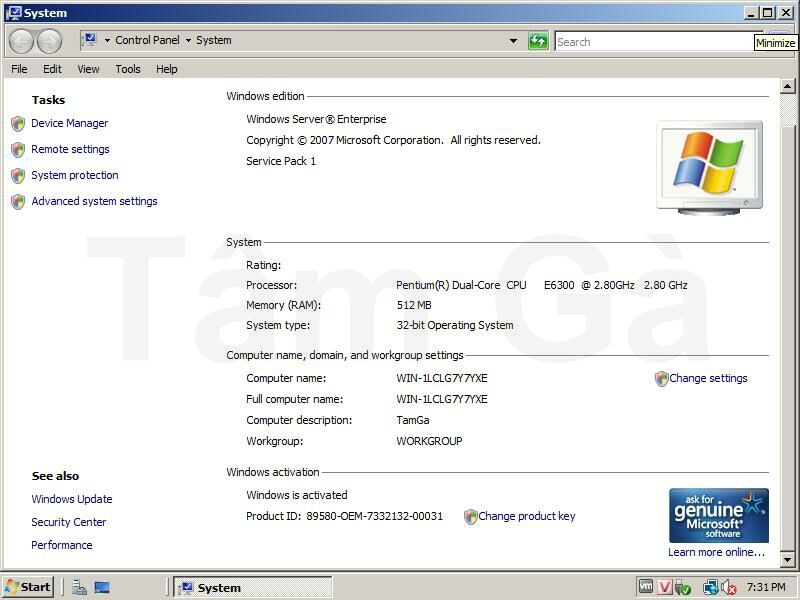Viewport: 800px width, 600px height.
Task: Open Security Center link
Action: pyautogui.click(x=69, y=522)
